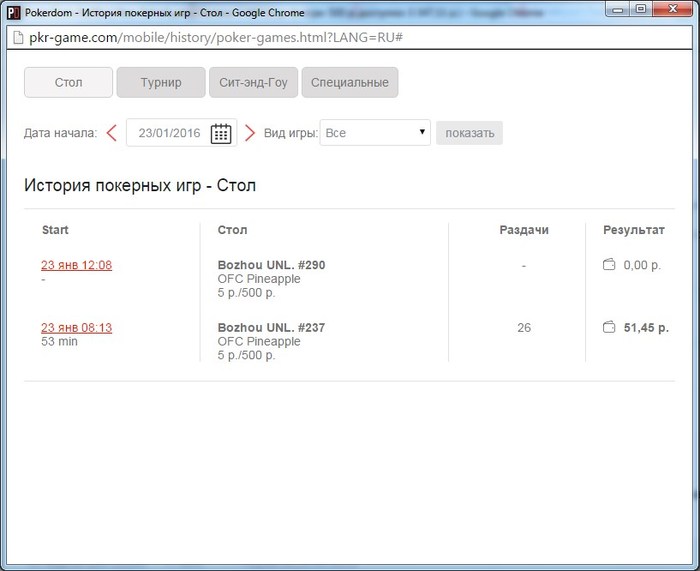
Task: Click the Дата начала label
Action: [x=60, y=133]
